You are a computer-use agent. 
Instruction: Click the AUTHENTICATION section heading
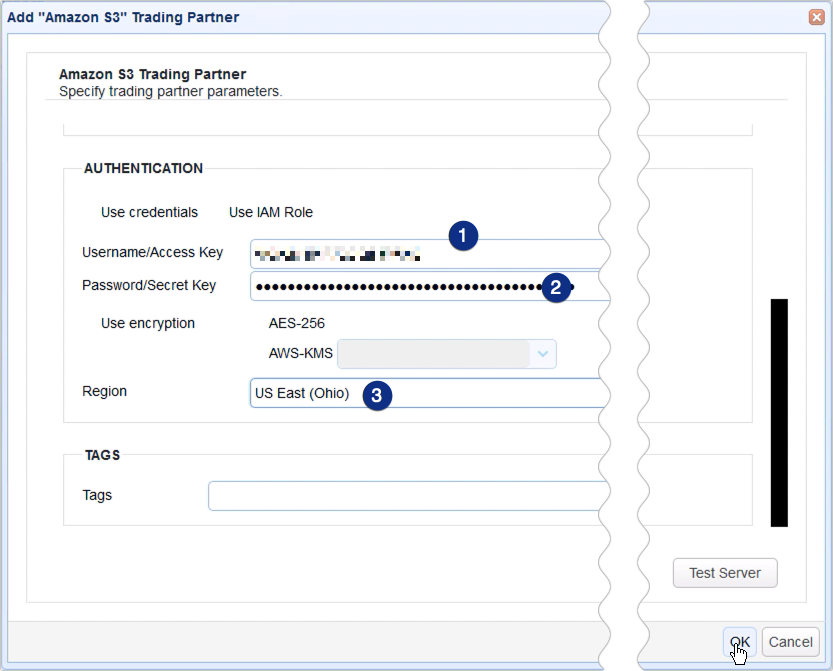142,168
